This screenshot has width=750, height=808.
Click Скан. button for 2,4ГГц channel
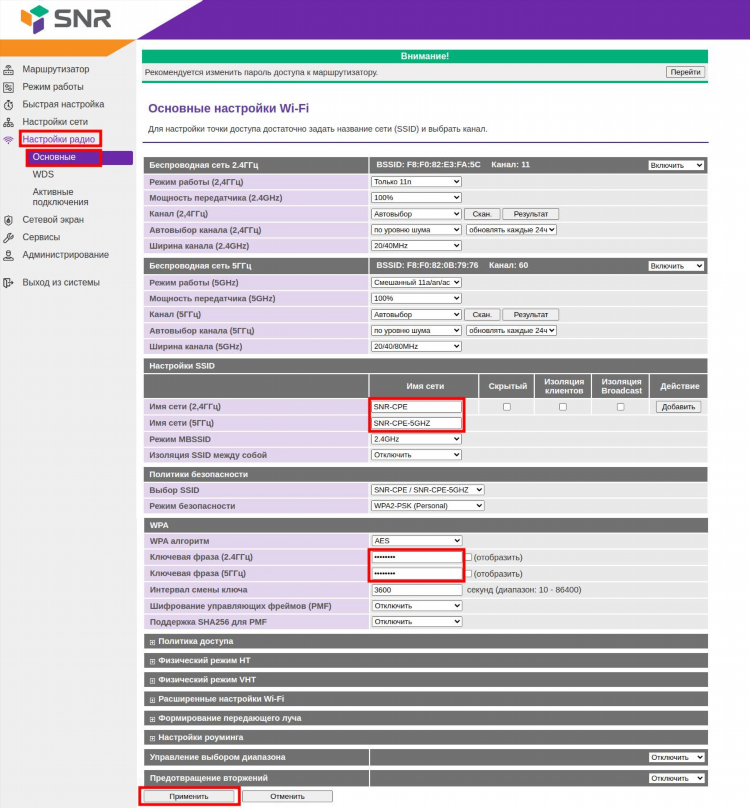(x=481, y=214)
